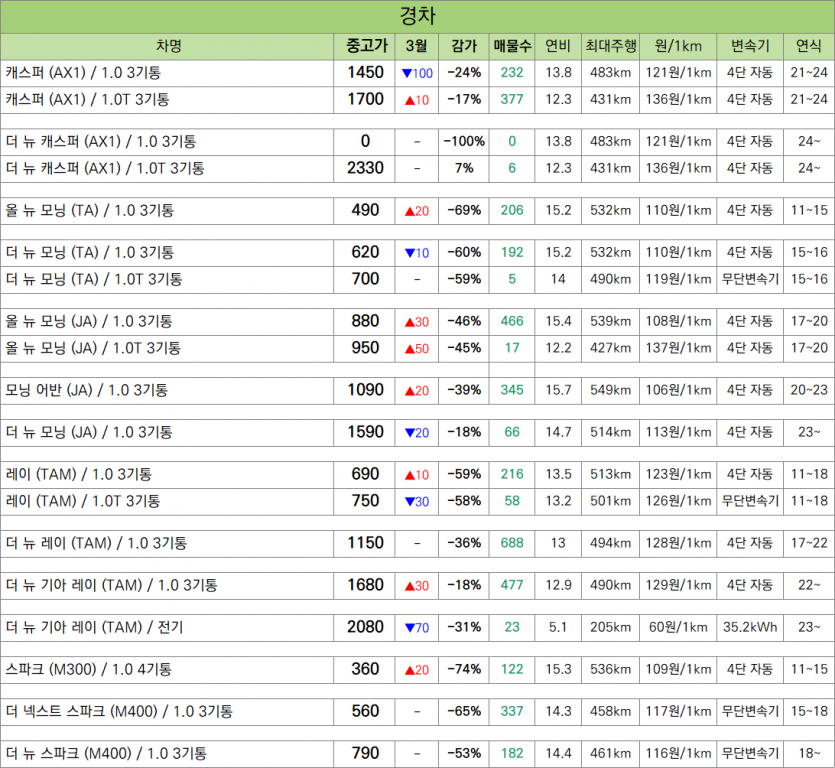The height and width of the screenshot is (768, 835).
Task: Click used price 1450 cell
Action: [x=365, y=72]
